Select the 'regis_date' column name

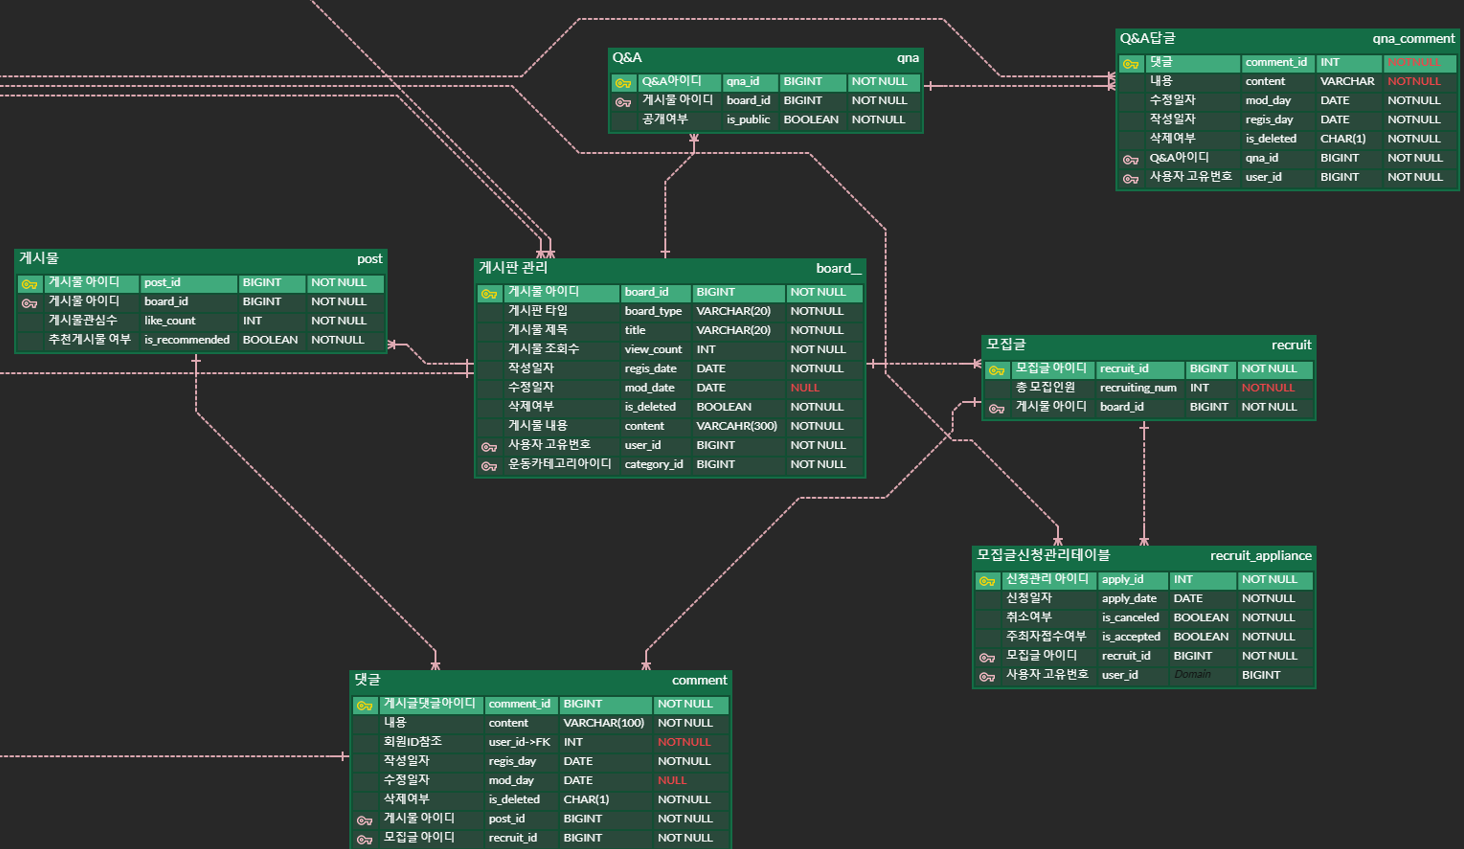[x=651, y=369]
